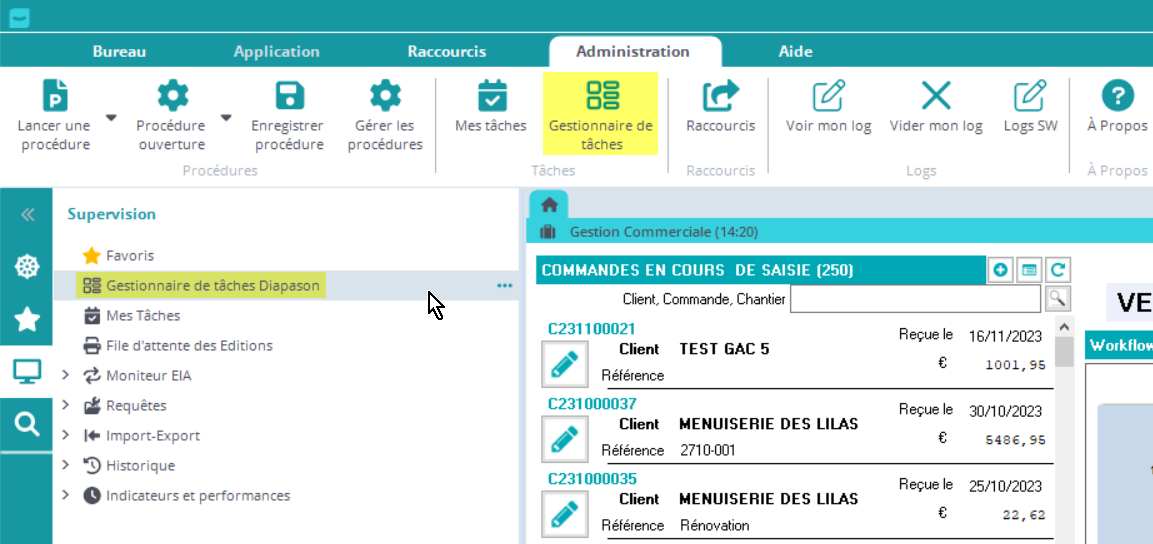Edit order C231100021 with pencil icon

[x=565, y=363]
